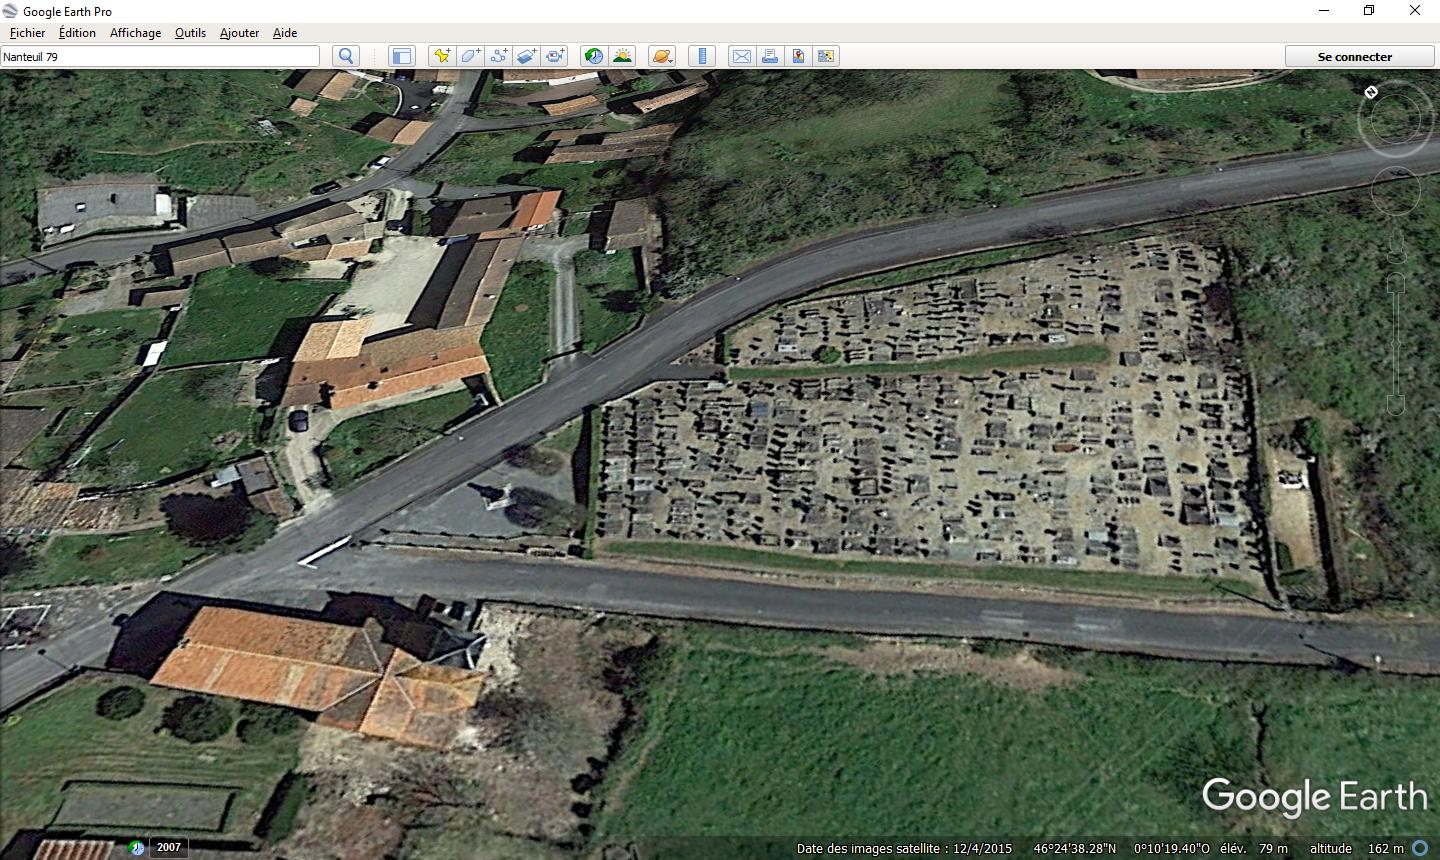This screenshot has height=860, width=1440.
Task: Click the longitude 0°10'19.40"O readout
Action: click(x=1171, y=848)
